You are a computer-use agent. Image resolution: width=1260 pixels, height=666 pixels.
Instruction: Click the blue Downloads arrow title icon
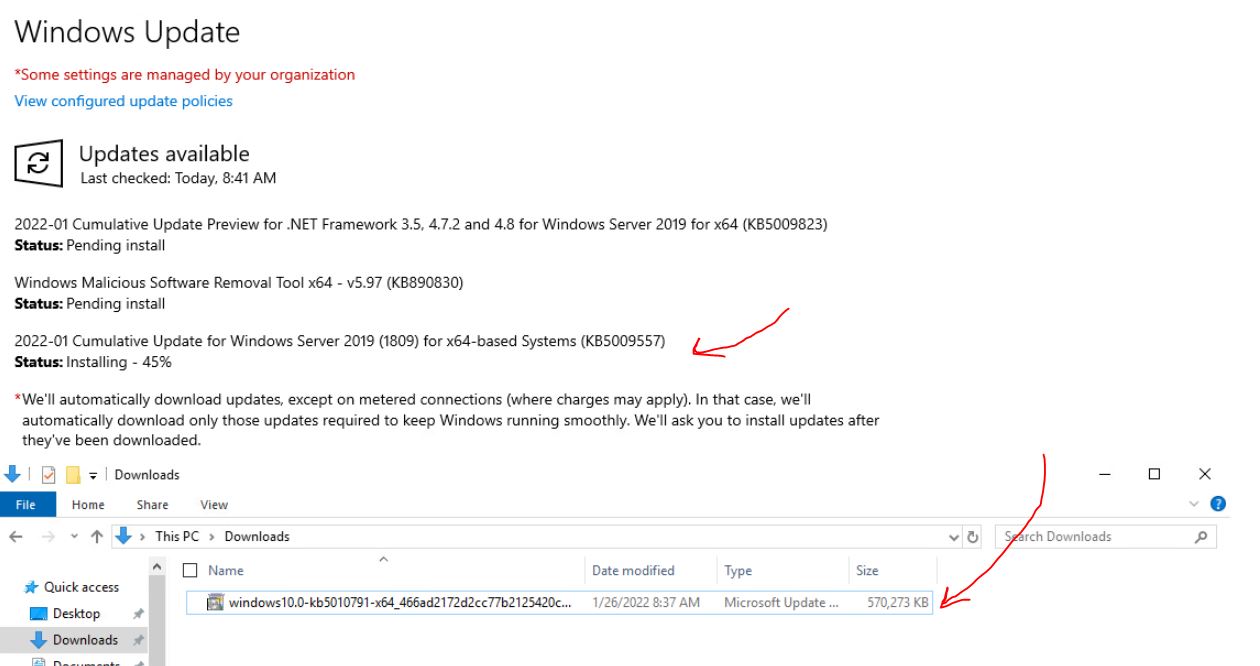pos(12,474)
